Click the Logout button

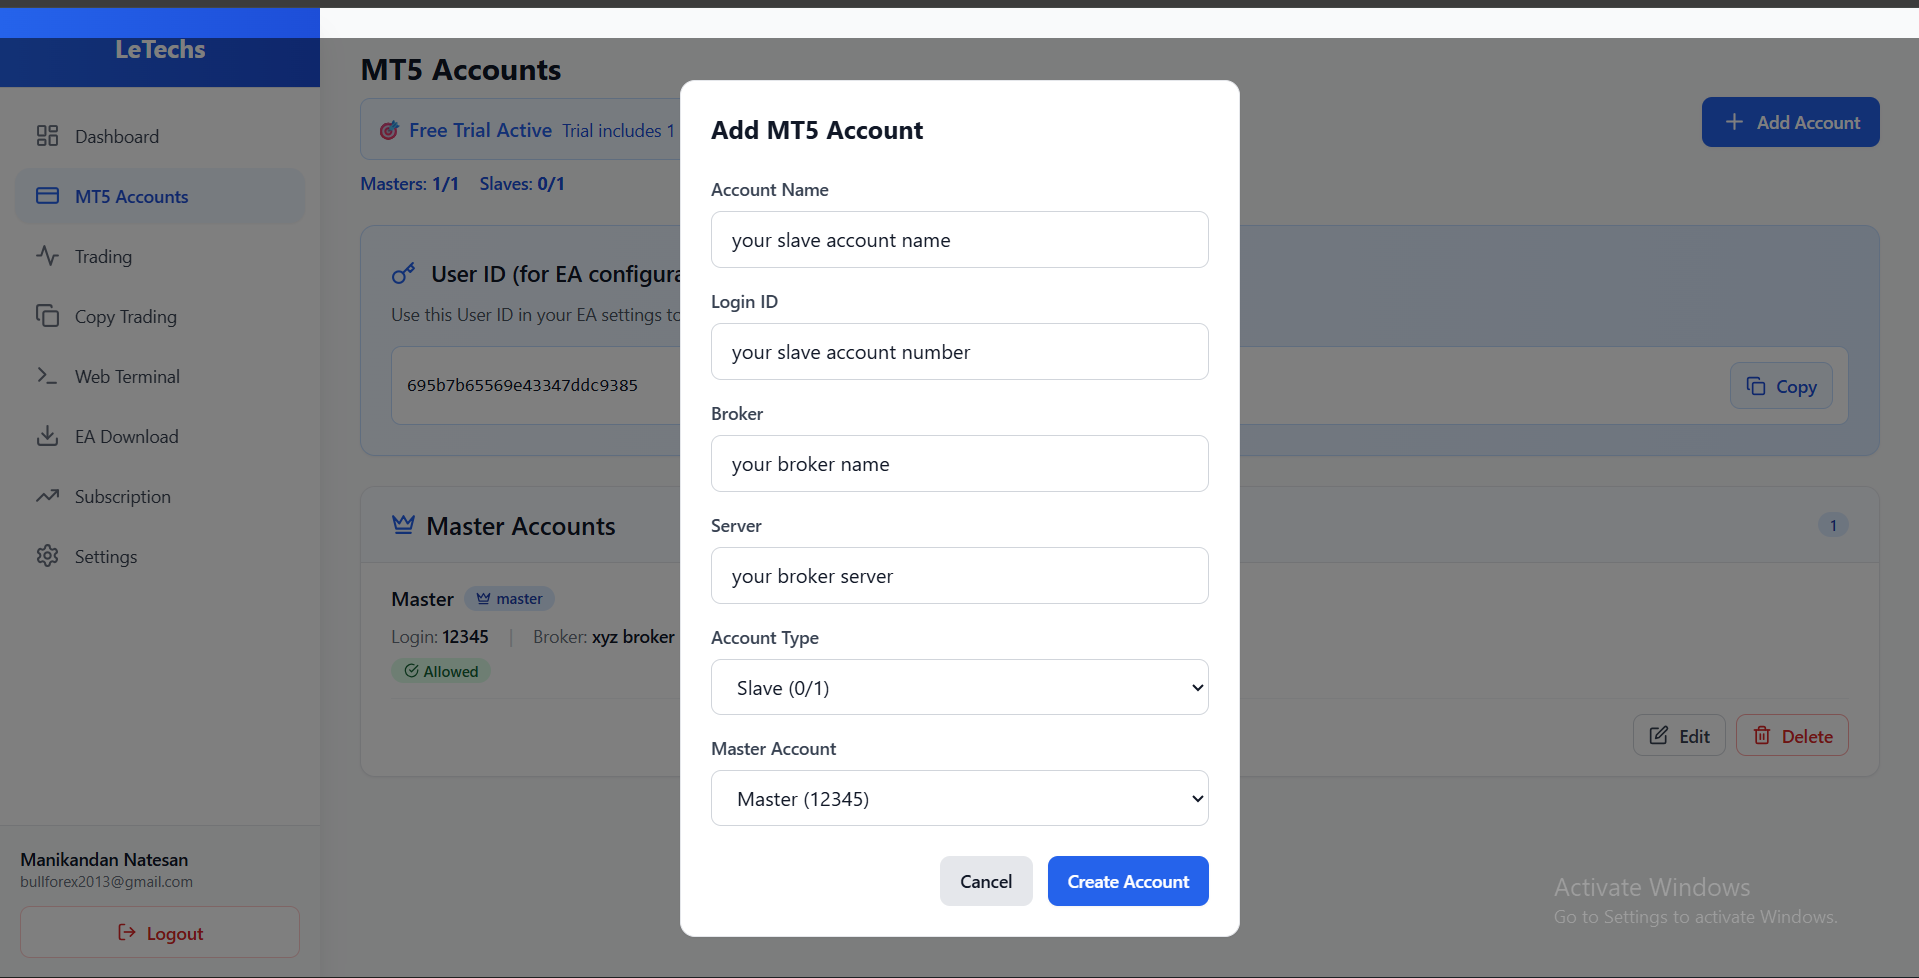(x=160, y=932)
